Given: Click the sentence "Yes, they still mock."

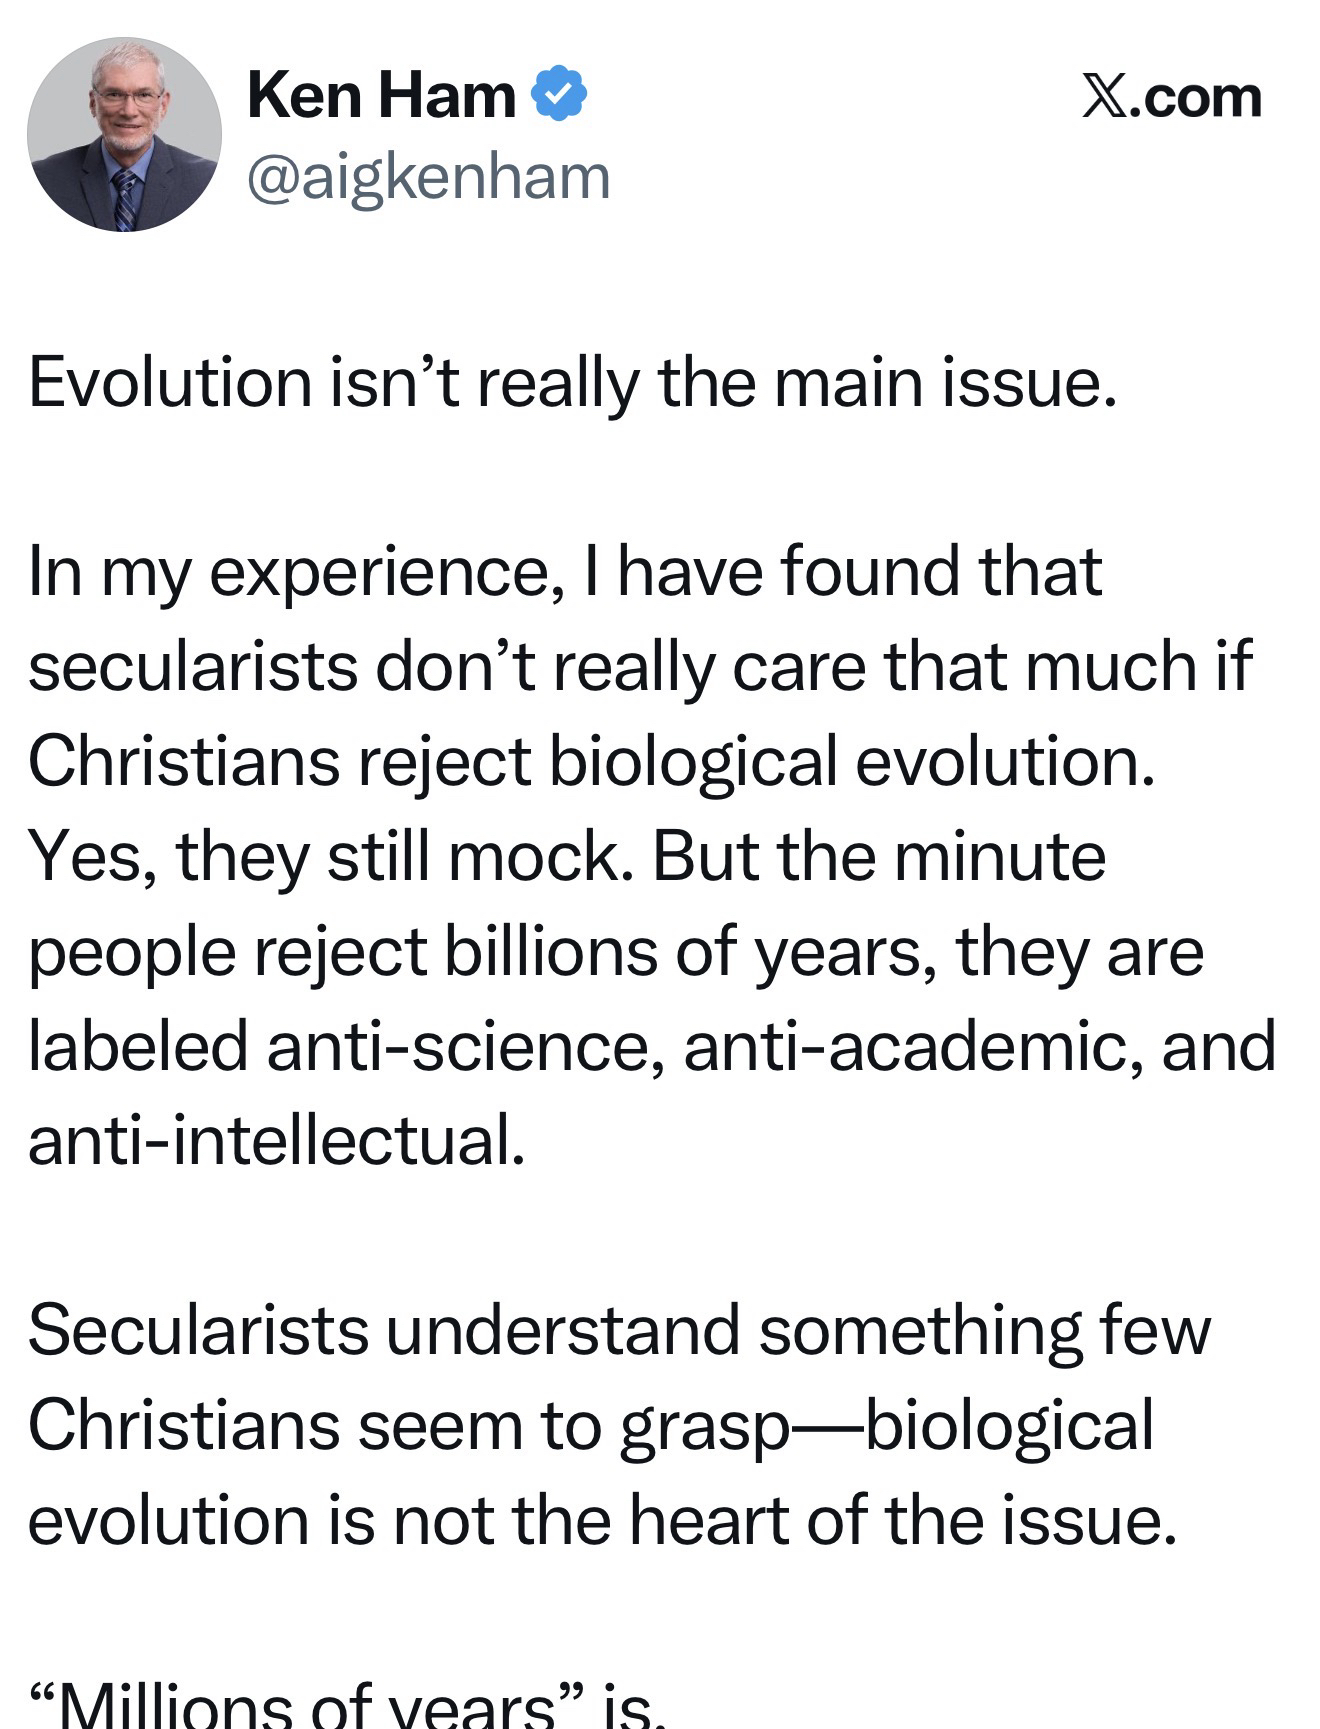Looking at the screenshot, I should 330,857.
